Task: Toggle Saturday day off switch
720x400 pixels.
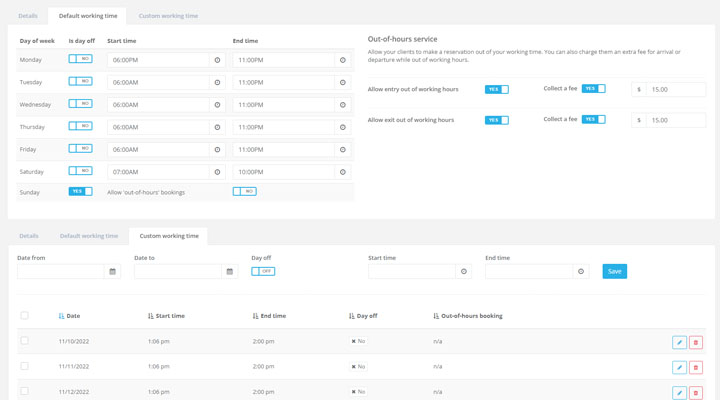Action: point(80,171)
